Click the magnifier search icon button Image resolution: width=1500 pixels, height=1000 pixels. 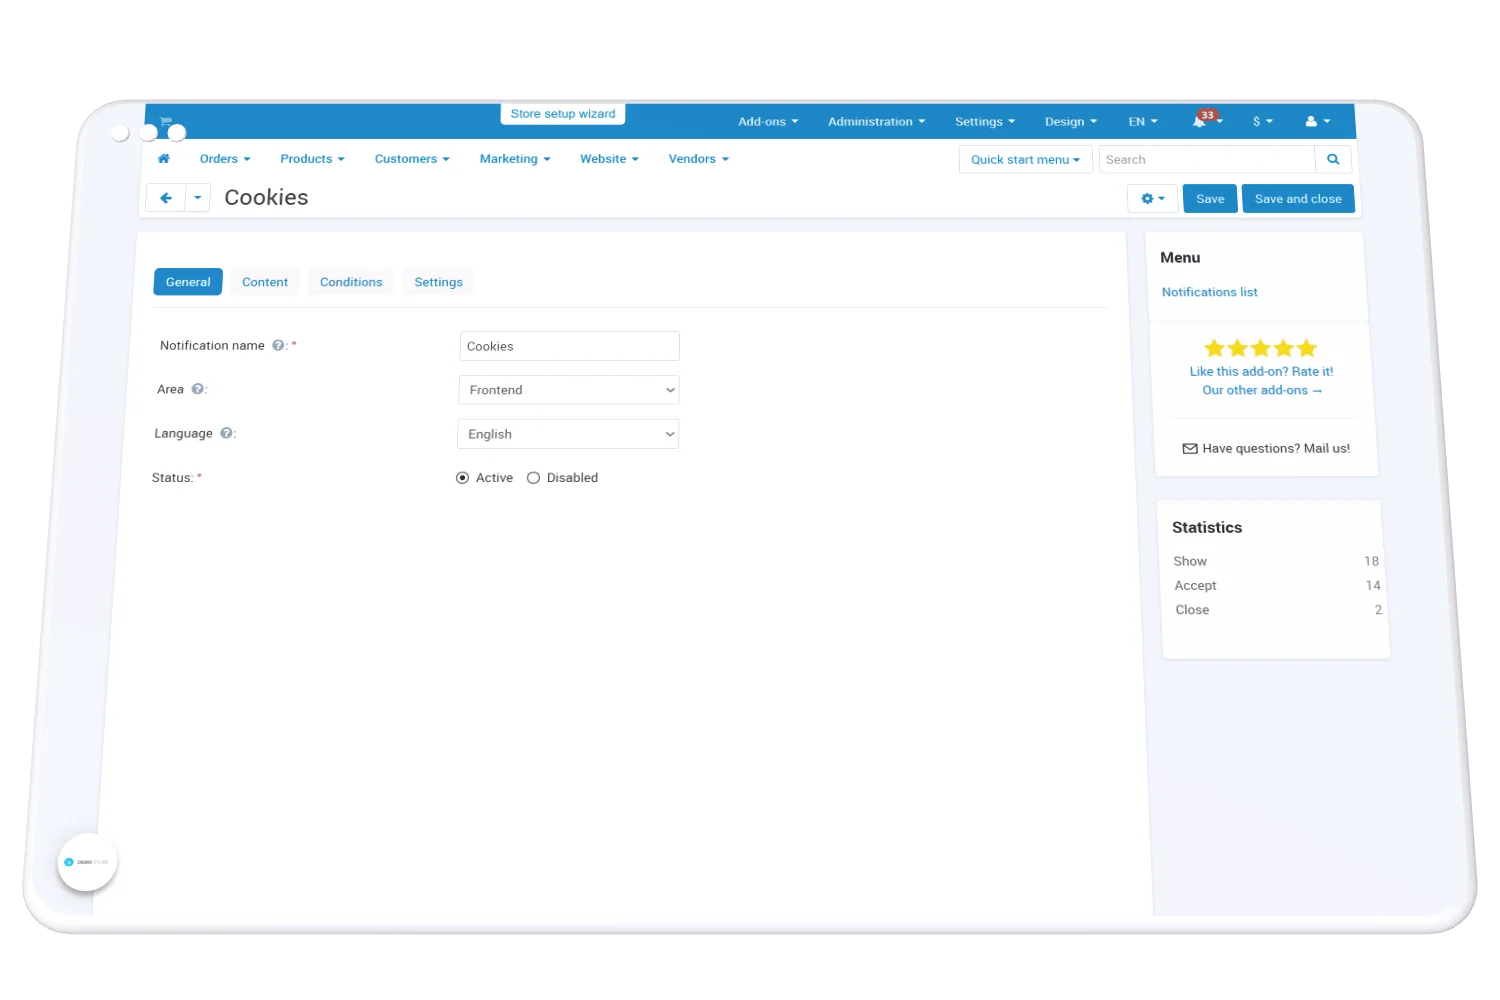[1333, 160]
